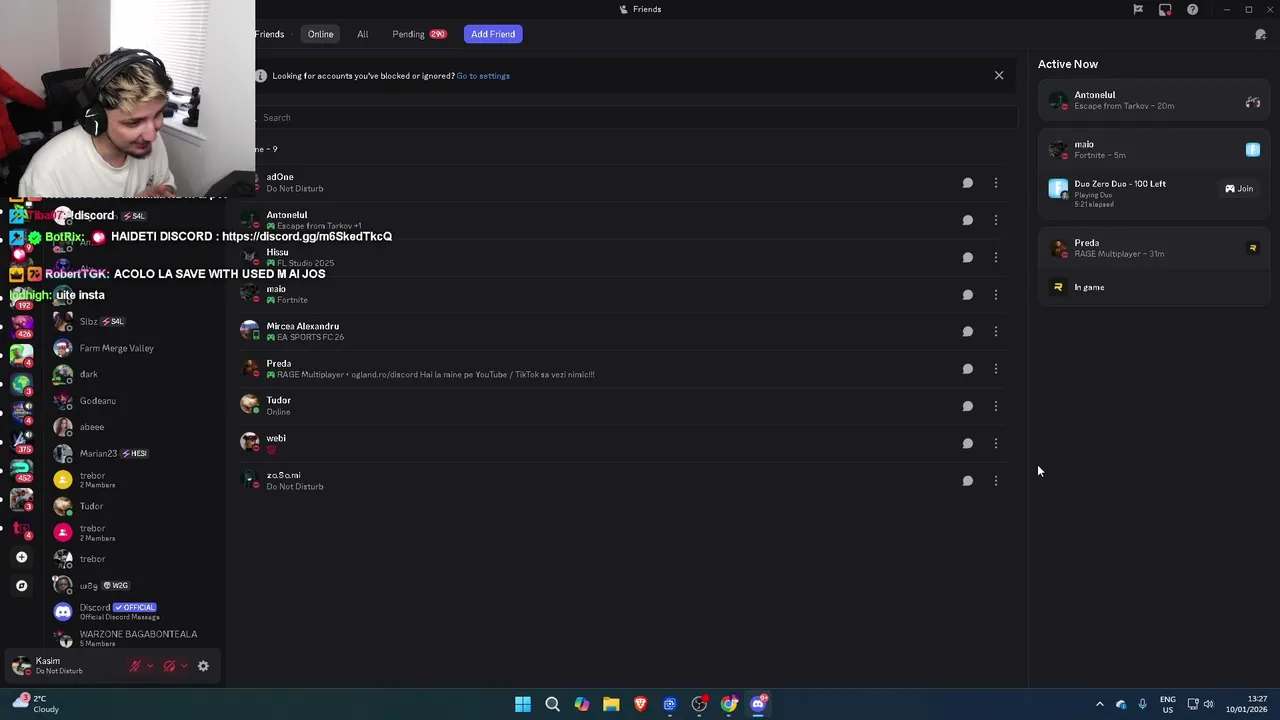Open more options for Tudor's friend row

coord(996,406)
